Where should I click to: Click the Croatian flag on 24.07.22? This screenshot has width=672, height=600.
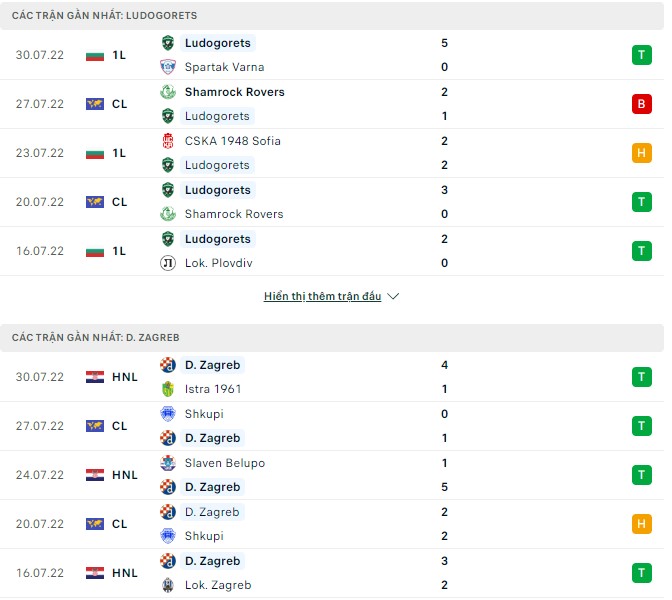tap(95, 475)
